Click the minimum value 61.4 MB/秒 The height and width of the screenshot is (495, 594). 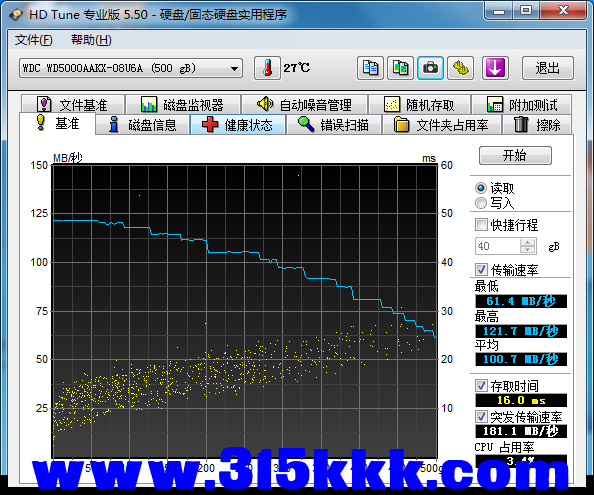coord(521,301)
